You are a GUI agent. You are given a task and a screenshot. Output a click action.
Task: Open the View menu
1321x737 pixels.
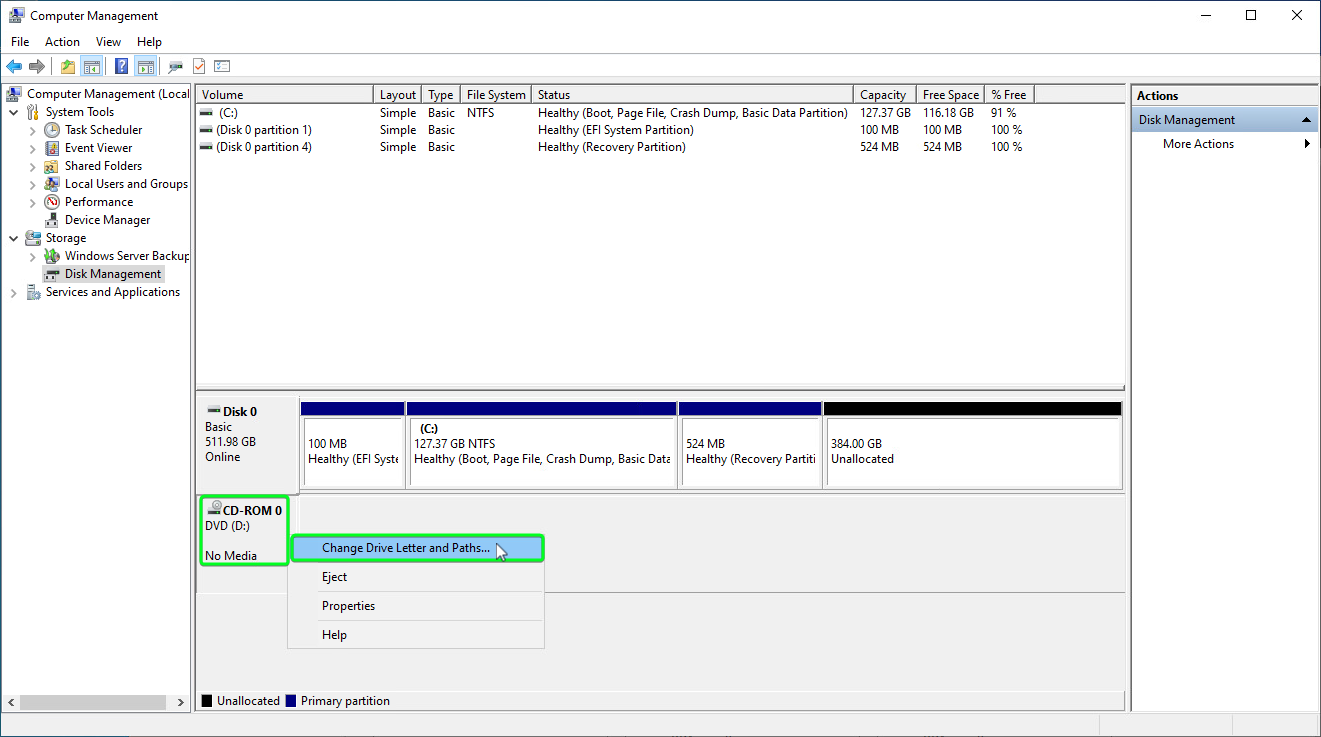pos(108,42)
